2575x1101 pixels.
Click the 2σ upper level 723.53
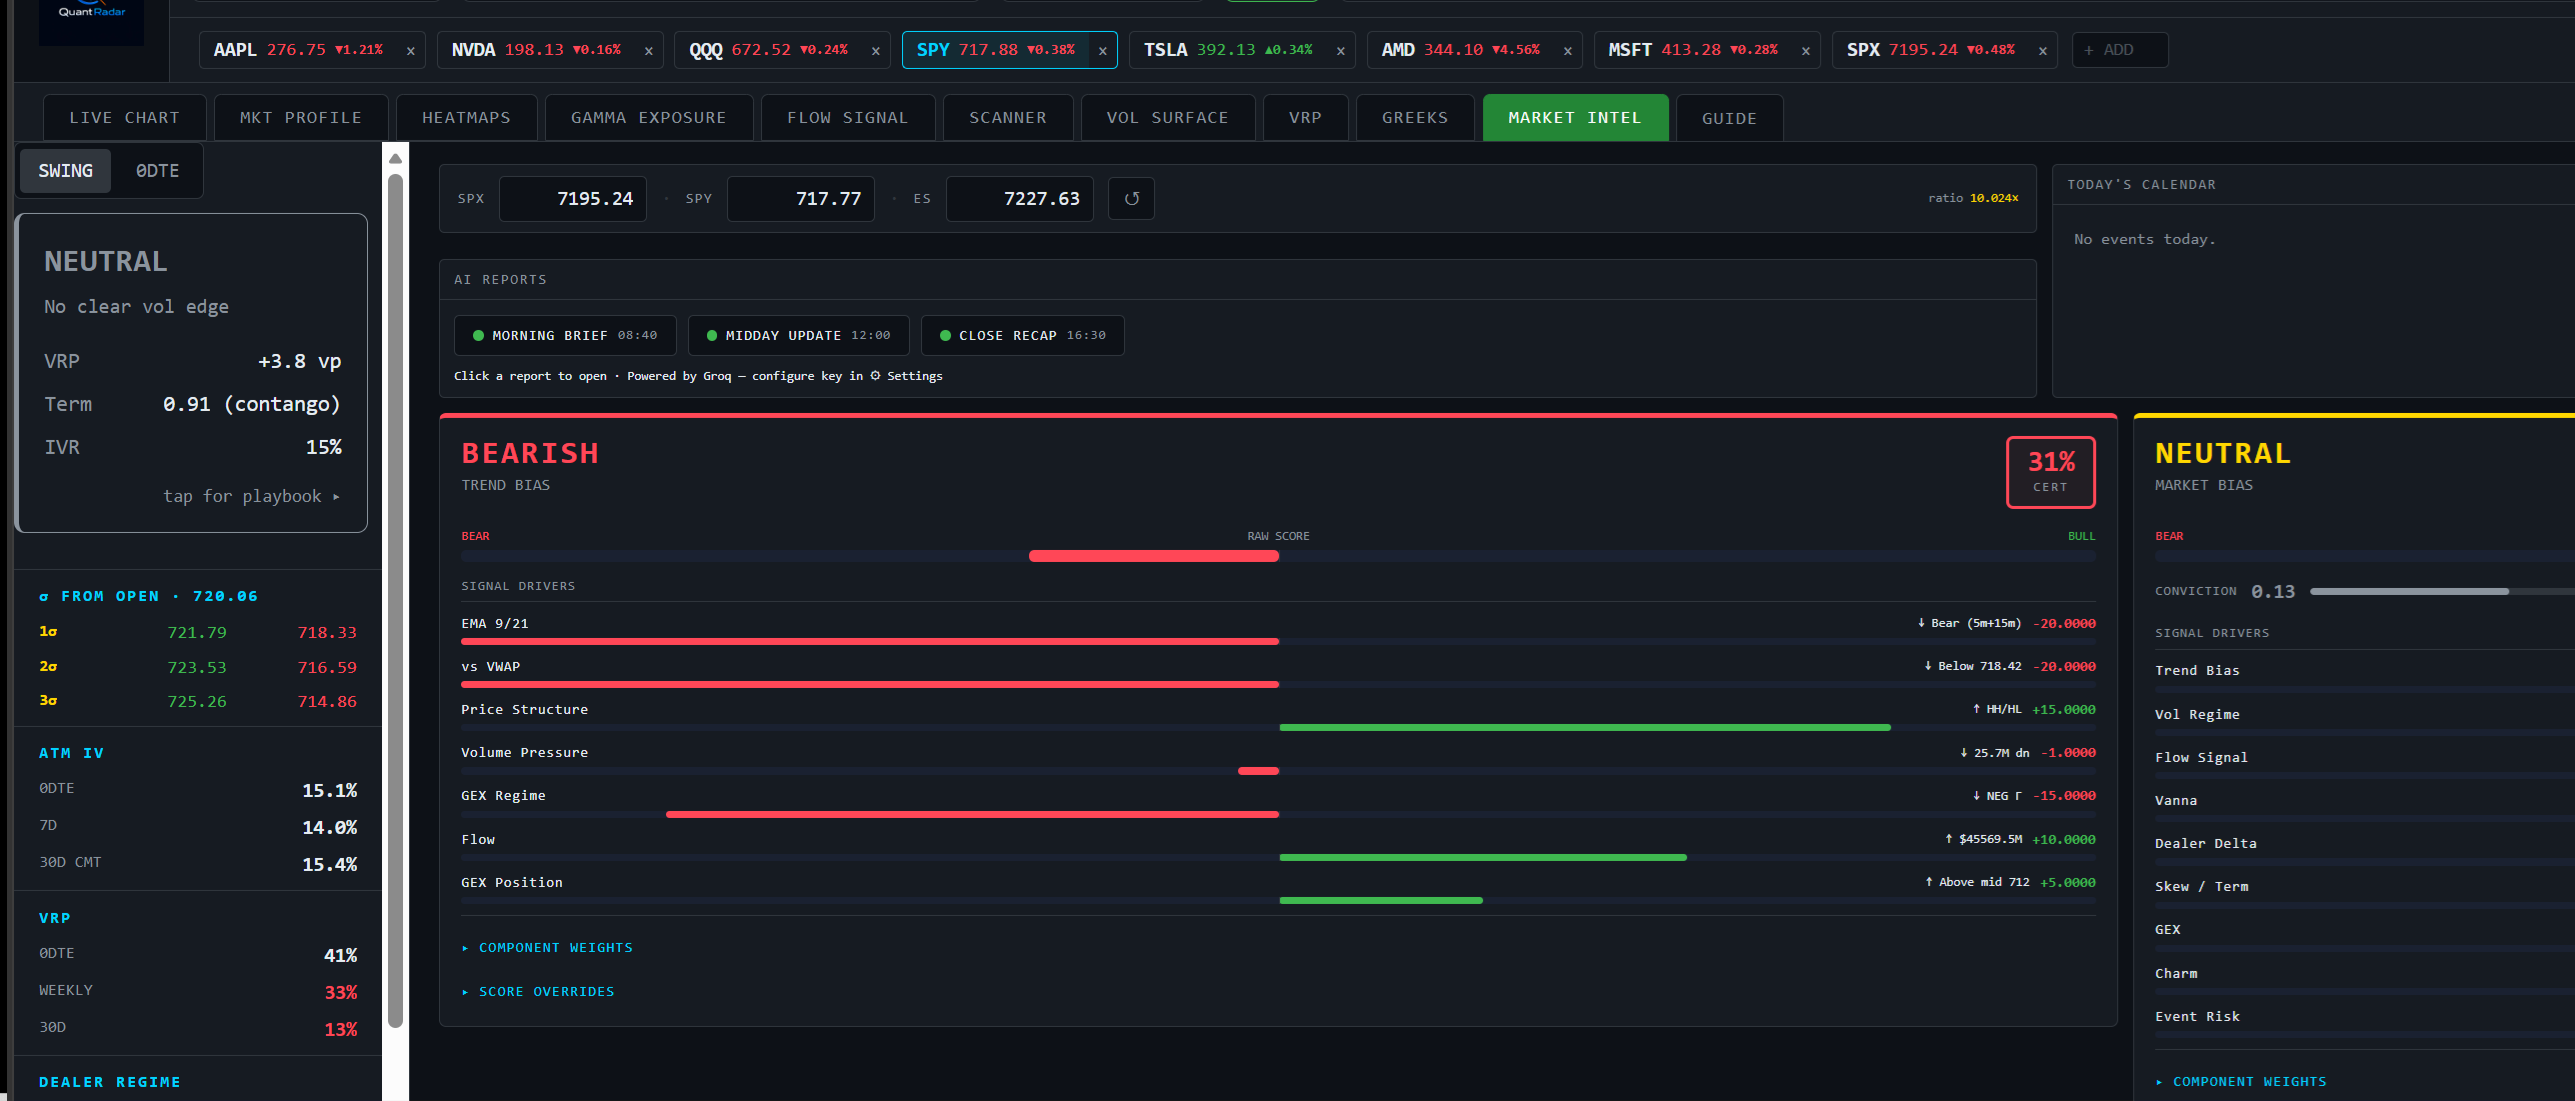[x=197, y=668]
